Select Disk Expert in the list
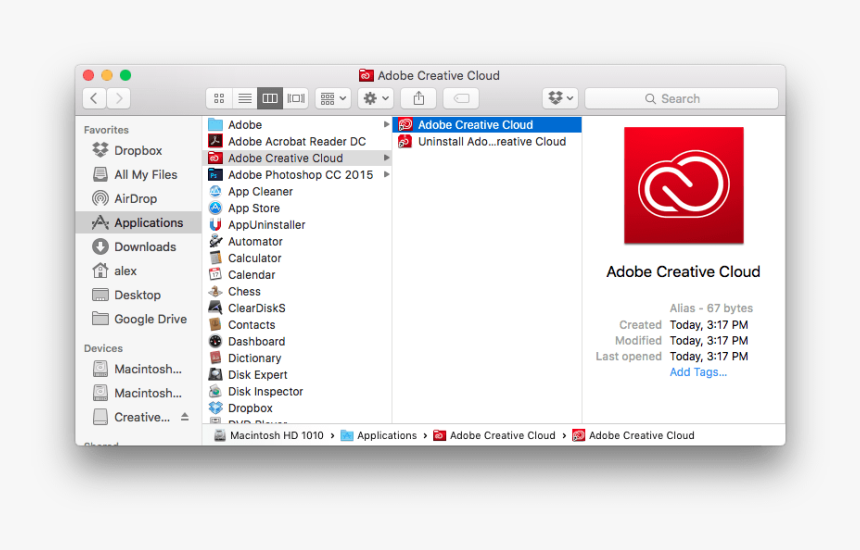This screenshot has height=550, width=860. 296,375
